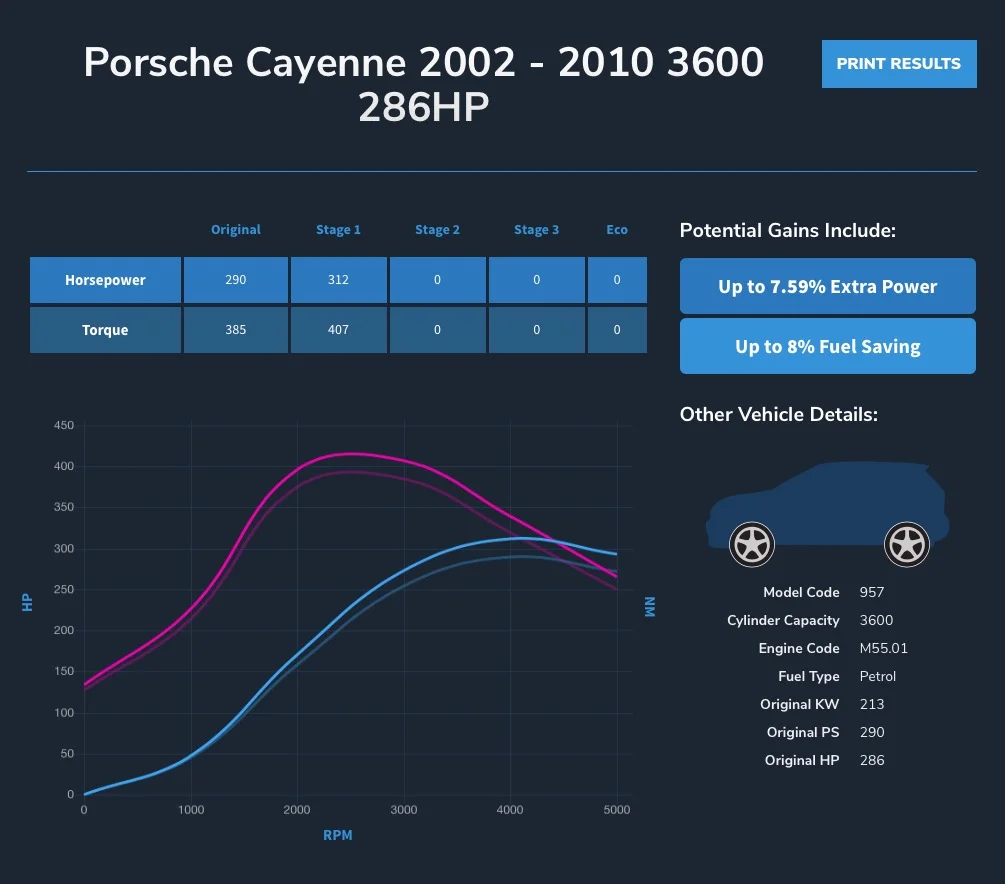Click the Original HP value 286

click(872, 760)
